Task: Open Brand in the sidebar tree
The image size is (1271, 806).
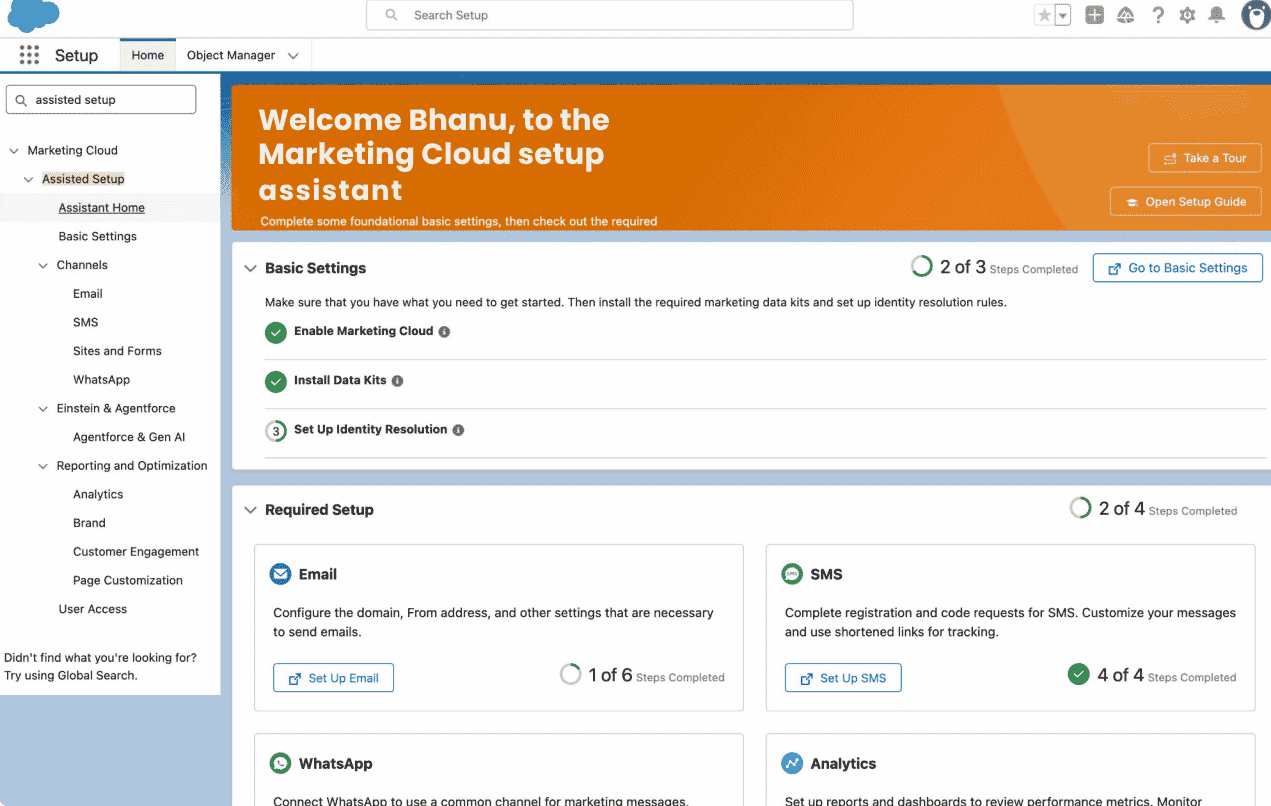Action: [x=89, y=523]
